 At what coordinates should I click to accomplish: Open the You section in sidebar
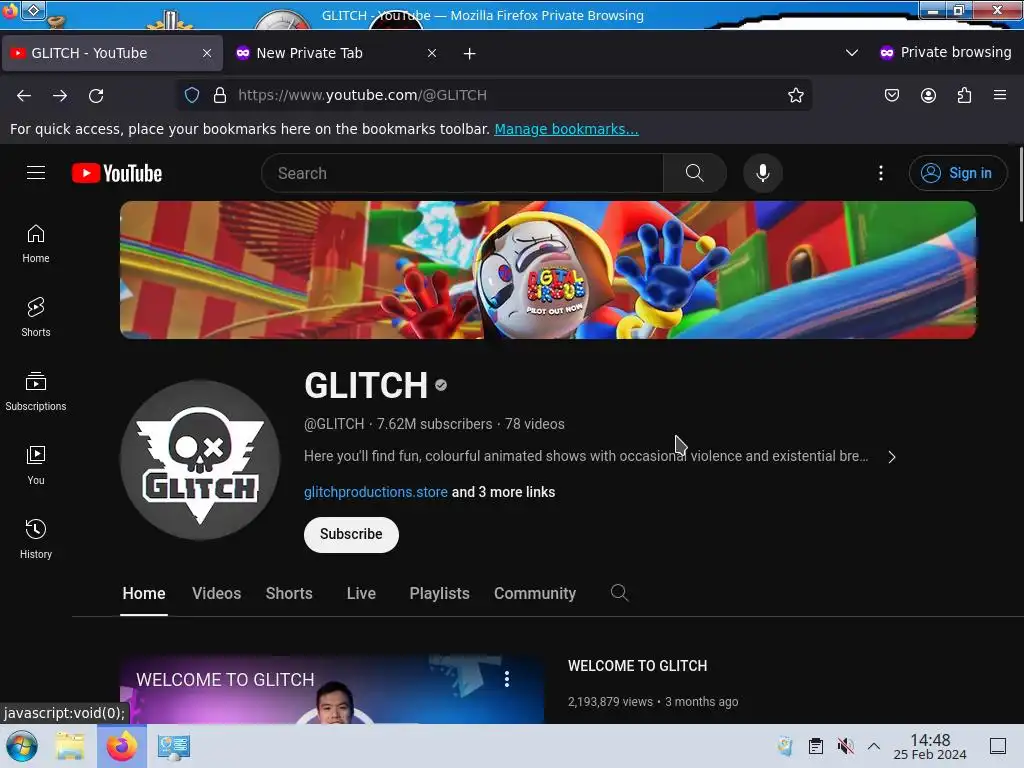[36, 465]
